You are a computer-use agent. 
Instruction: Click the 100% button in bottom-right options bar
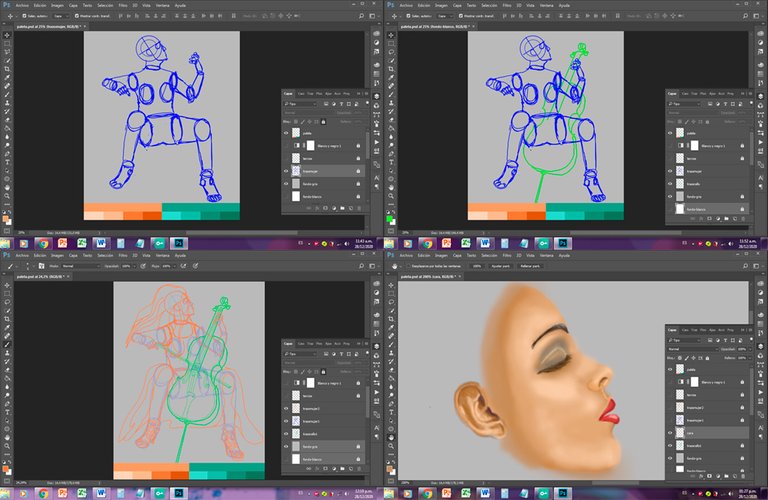tap(477, 266)
